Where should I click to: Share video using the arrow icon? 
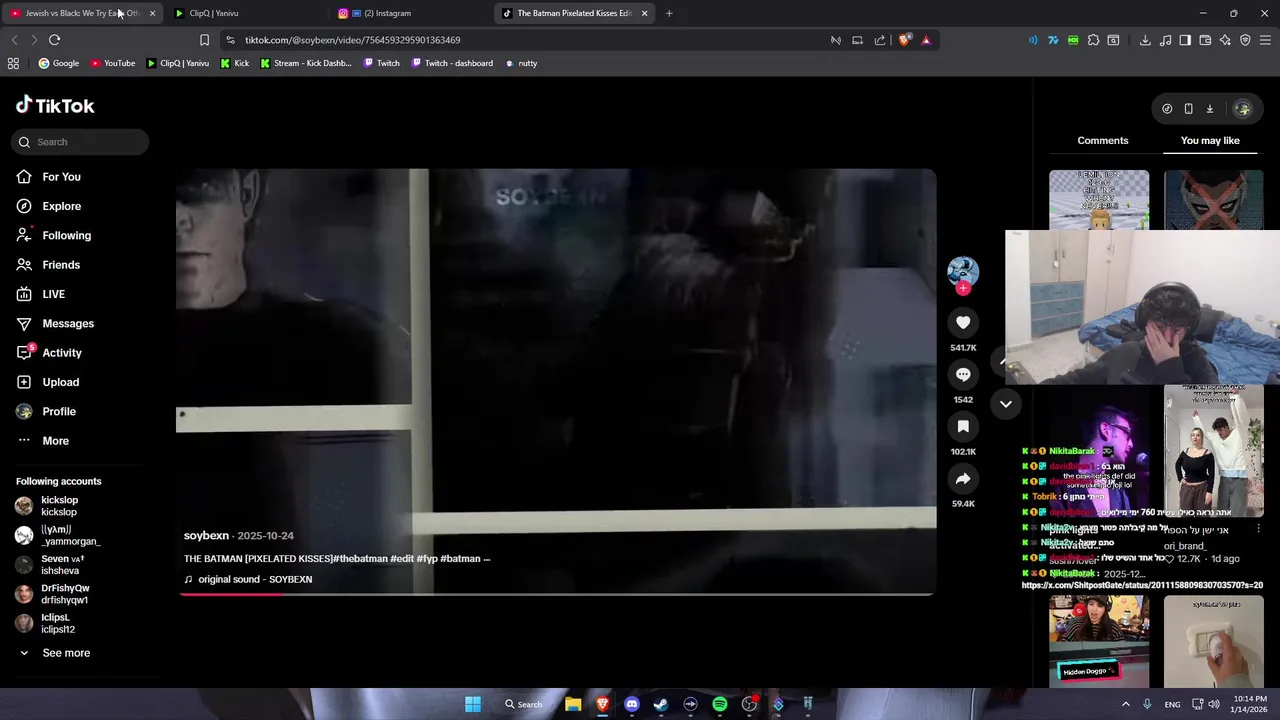tap(963, 478)
